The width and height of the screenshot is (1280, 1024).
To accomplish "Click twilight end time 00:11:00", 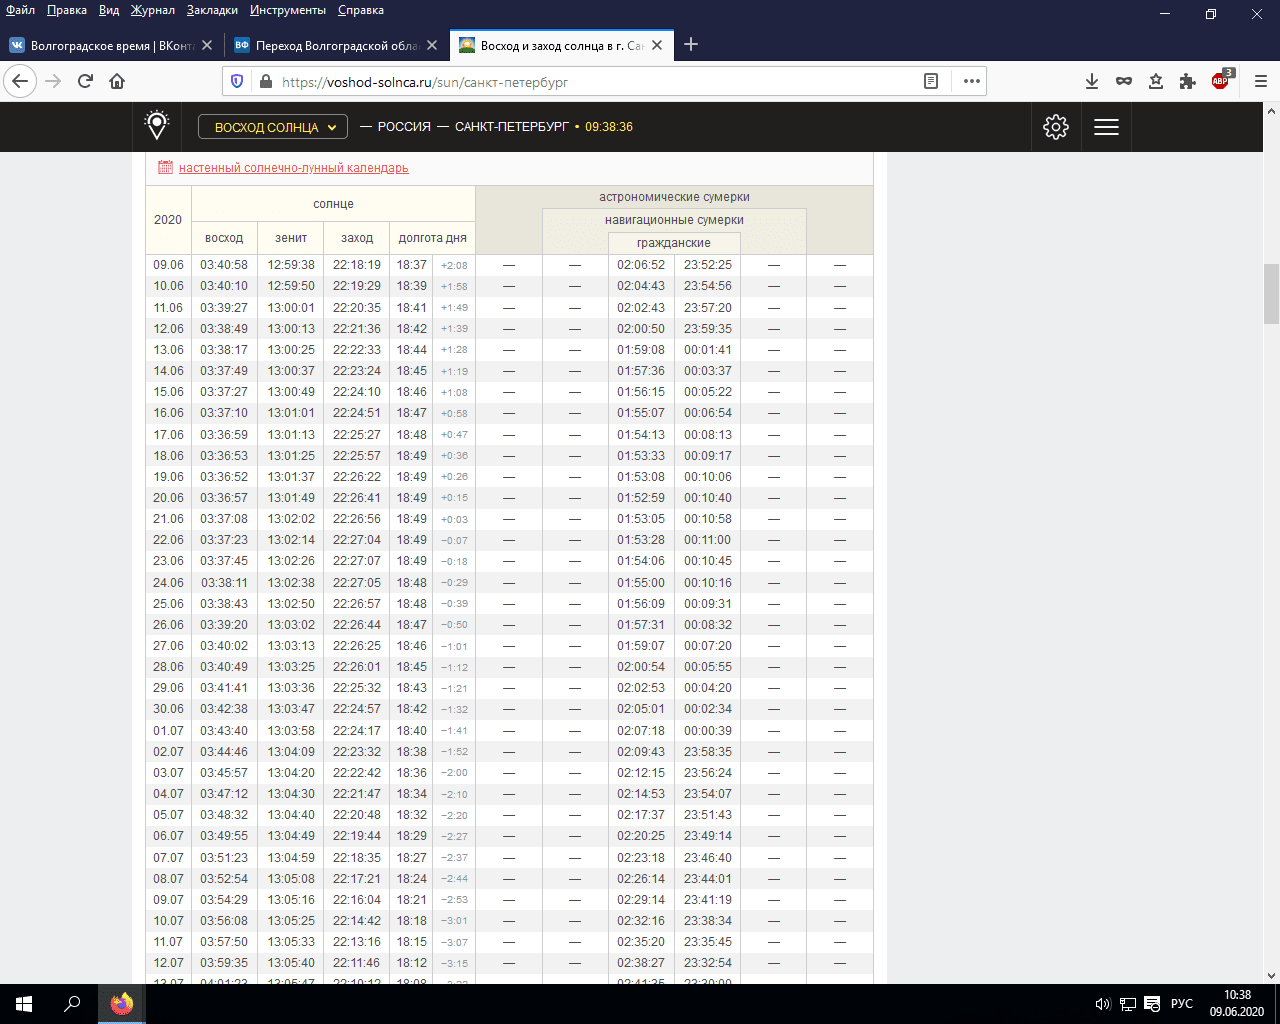I will [708, 540].
